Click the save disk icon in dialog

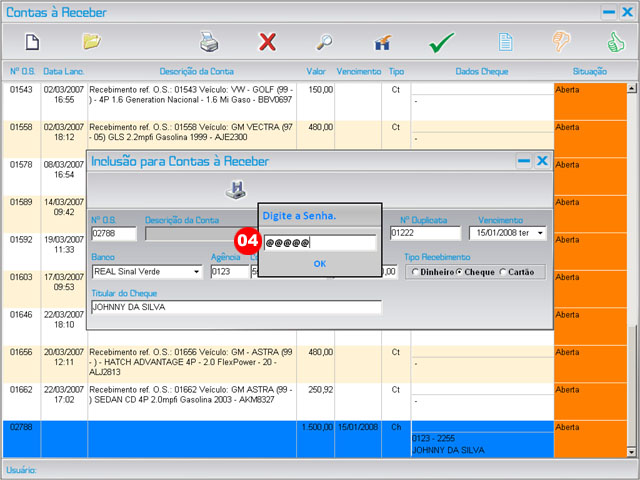(x=236, y=188)
